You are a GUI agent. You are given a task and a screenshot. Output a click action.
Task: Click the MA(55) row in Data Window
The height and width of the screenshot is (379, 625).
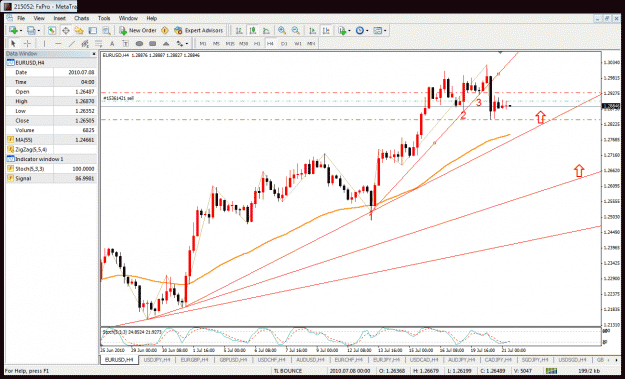(51, 139)
